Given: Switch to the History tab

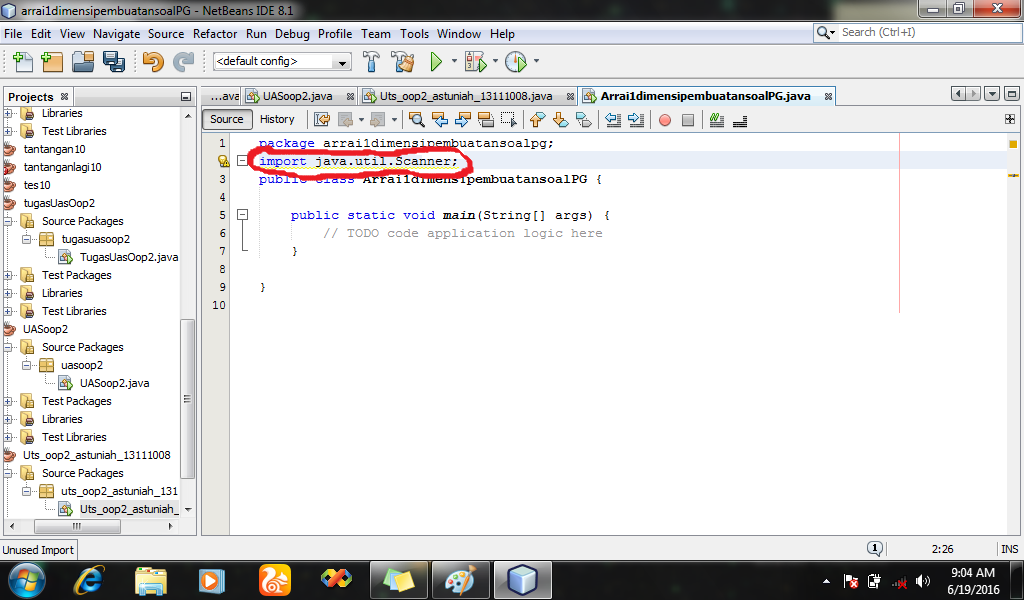Looking at the screenshot, I should click(x=277, y=119).
